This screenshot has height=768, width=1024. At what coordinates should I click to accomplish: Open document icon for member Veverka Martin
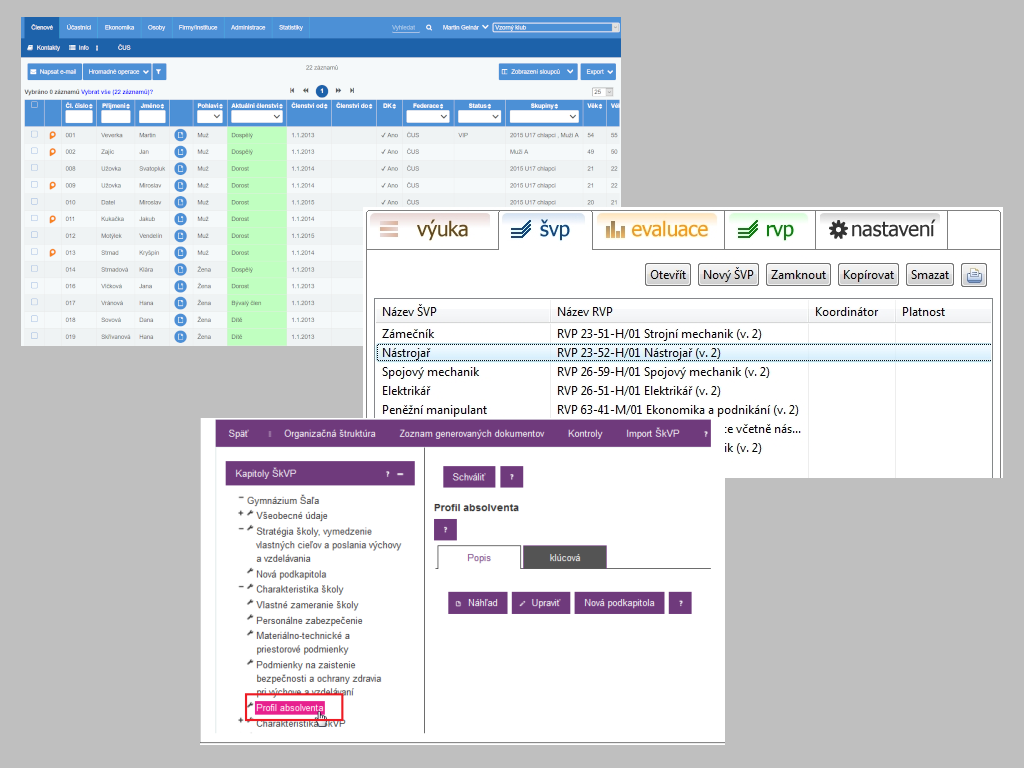coord(180,135)
